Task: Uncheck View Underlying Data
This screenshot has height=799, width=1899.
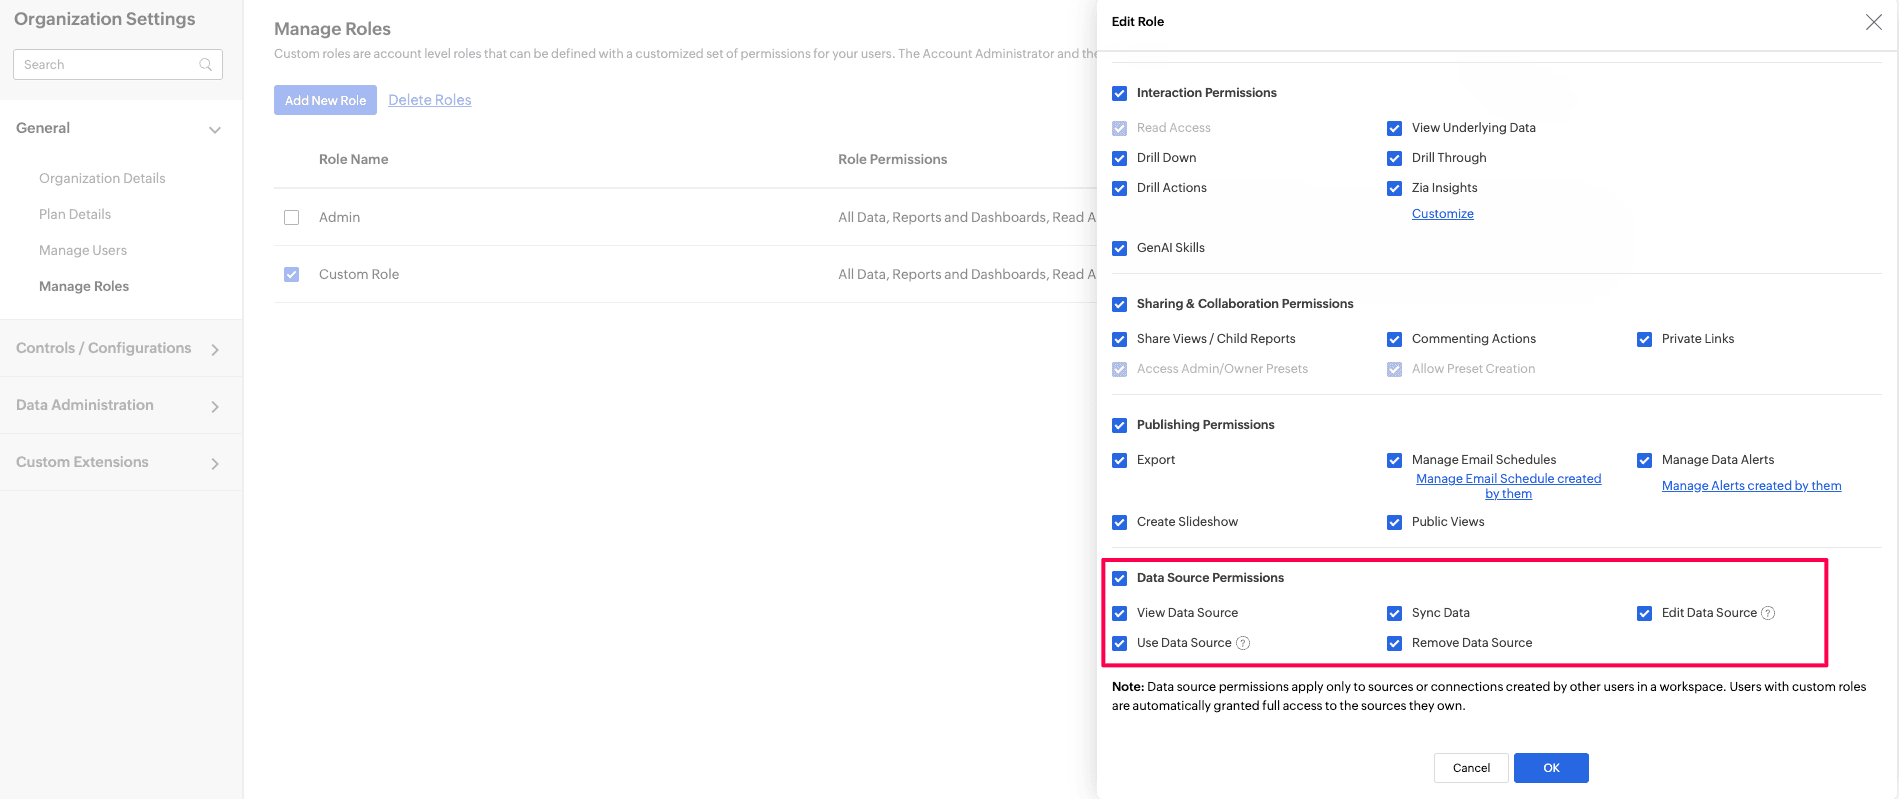Action: 1395,128
